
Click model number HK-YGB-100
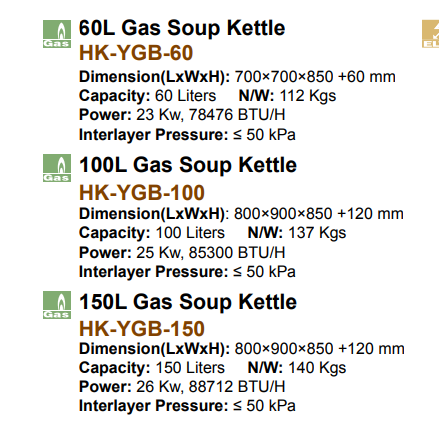(x=142, y=193)
